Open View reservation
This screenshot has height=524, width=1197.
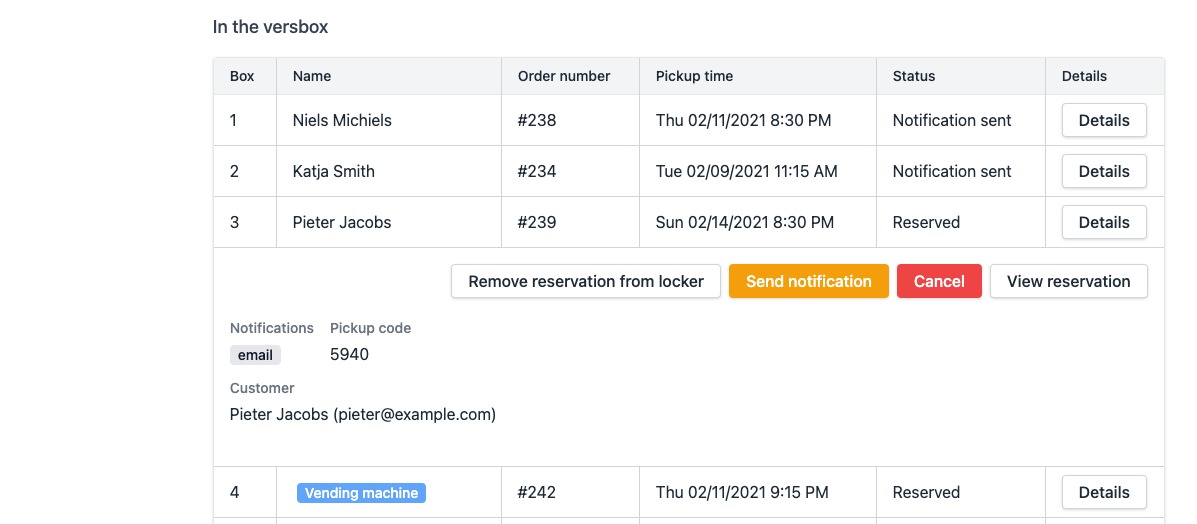pos(1068,281)
